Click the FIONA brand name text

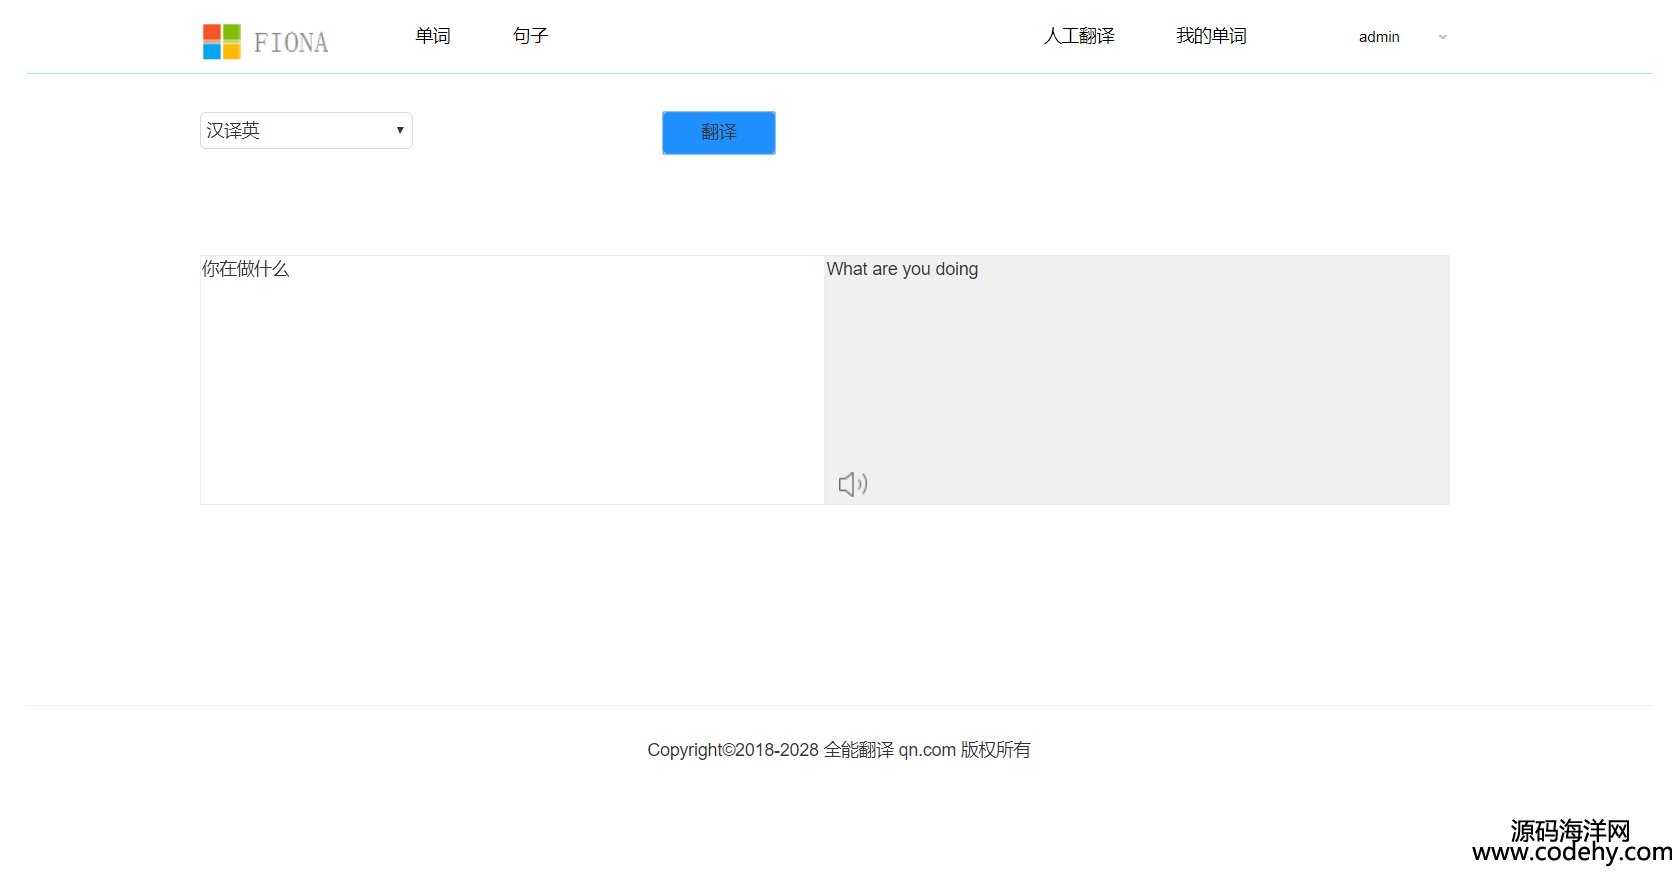(291, 43)
